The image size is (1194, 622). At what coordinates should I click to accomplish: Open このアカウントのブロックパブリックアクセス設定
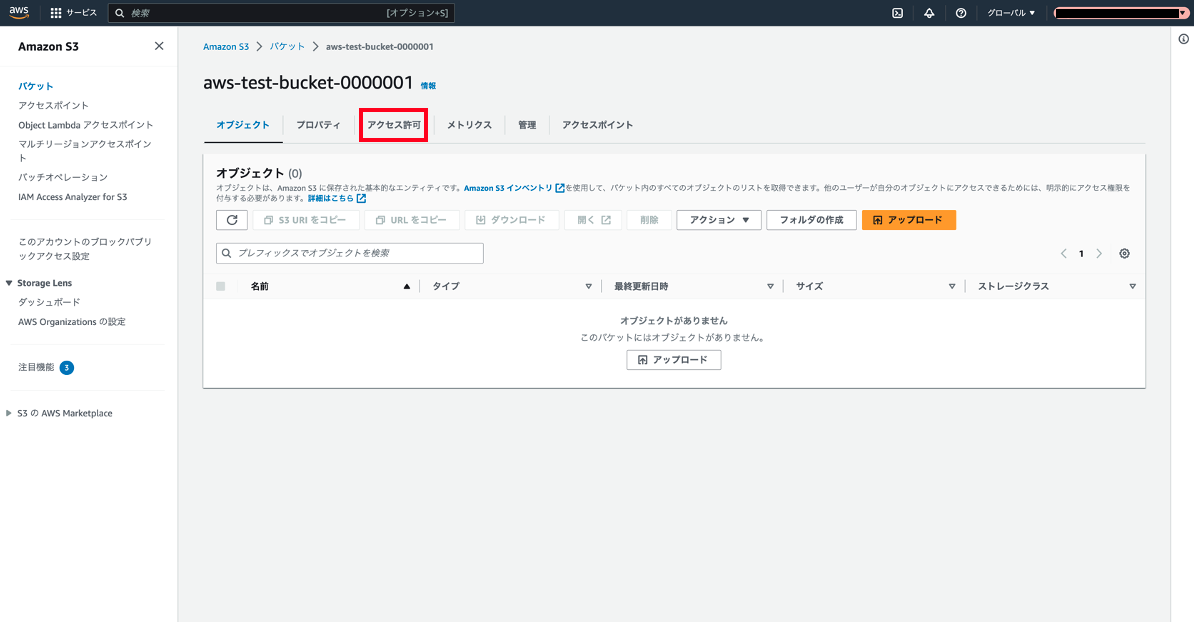pos(85,249)
